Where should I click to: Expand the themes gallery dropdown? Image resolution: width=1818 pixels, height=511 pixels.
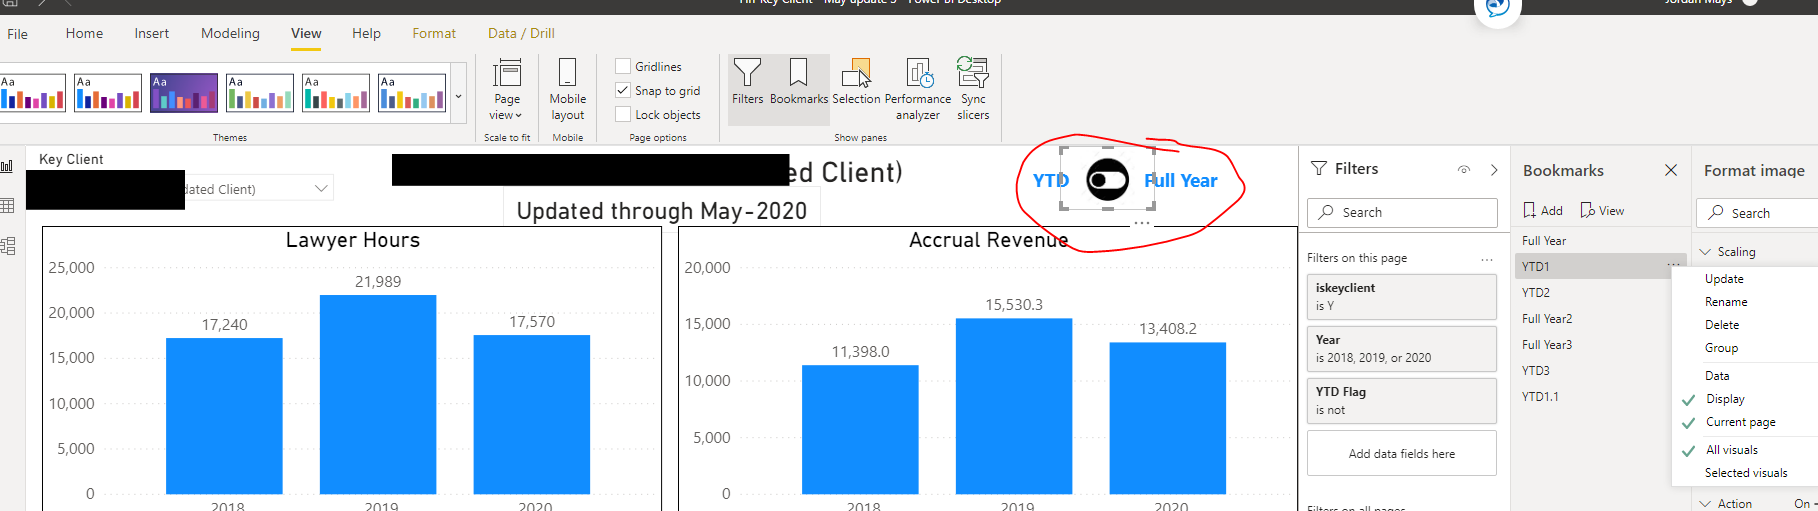coord(459,97)
